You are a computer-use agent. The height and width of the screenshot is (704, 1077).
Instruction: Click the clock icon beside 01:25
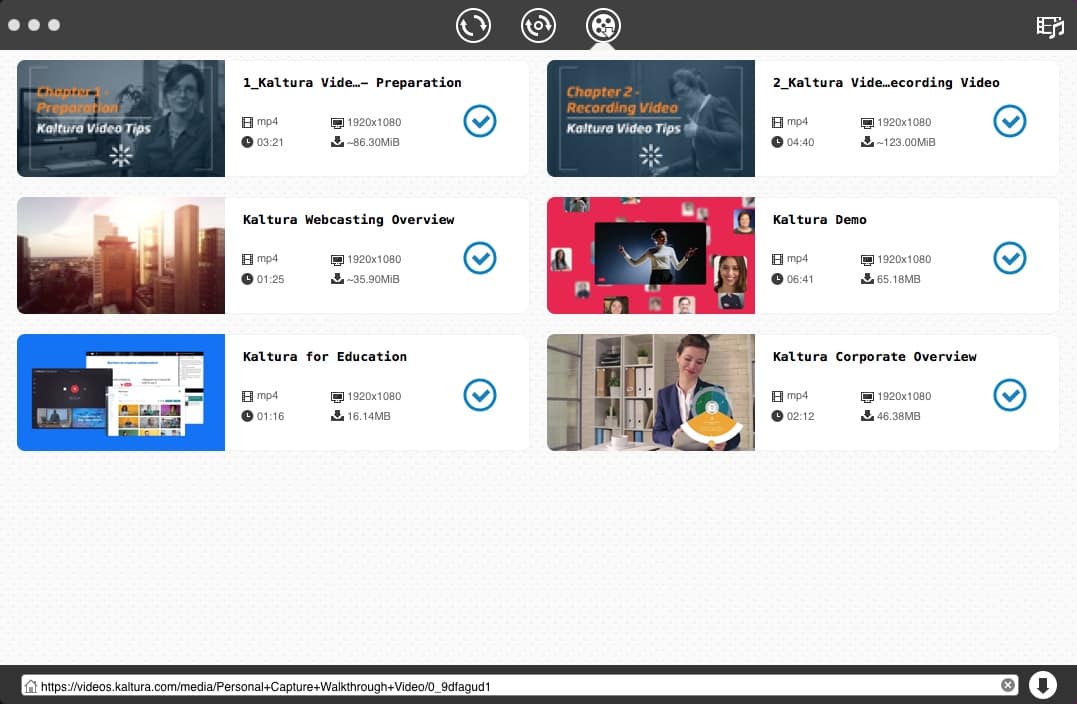[x=247, y=279]
